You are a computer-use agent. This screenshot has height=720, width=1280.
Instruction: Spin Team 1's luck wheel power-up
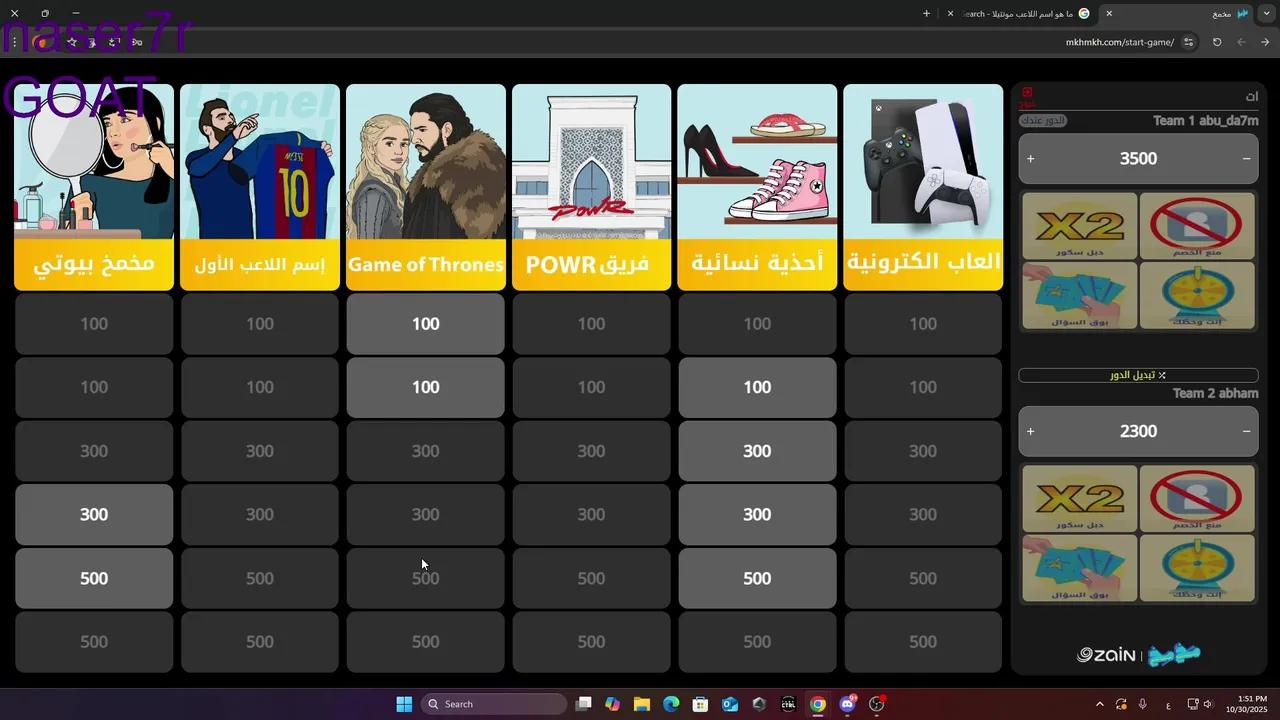click(x=1196, y=295)
